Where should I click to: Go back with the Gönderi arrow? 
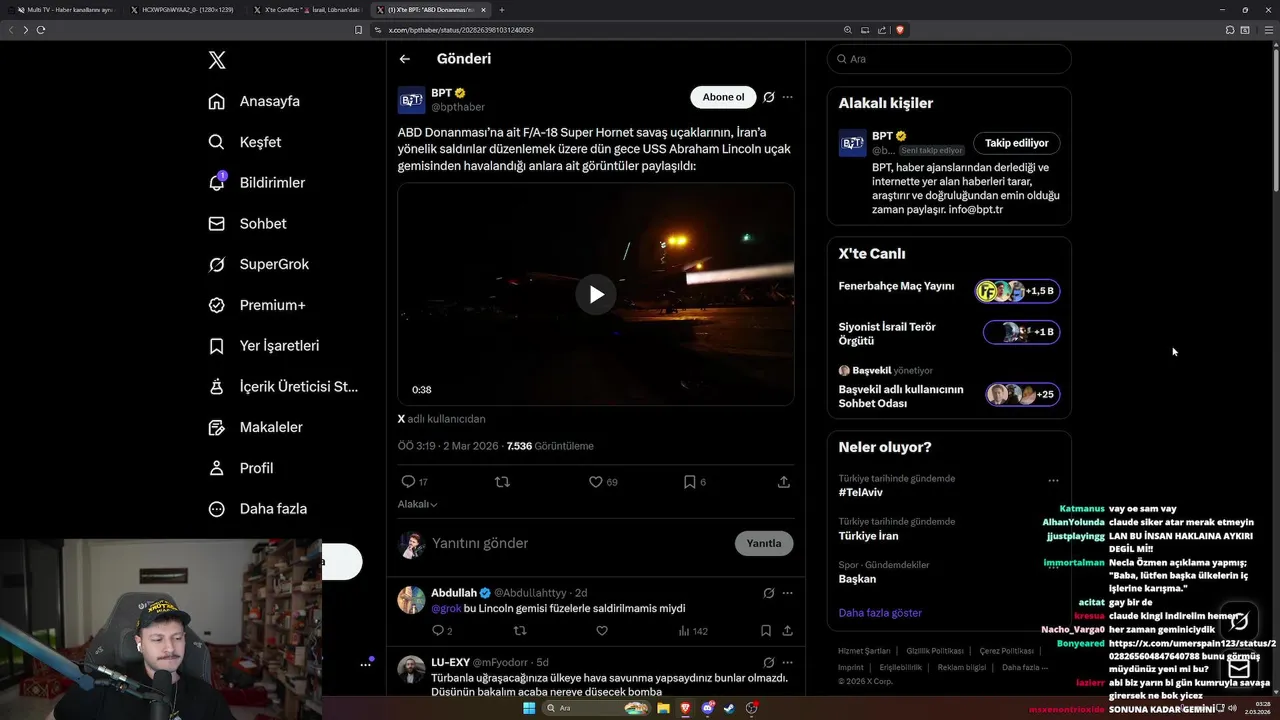tap(405, 59)
